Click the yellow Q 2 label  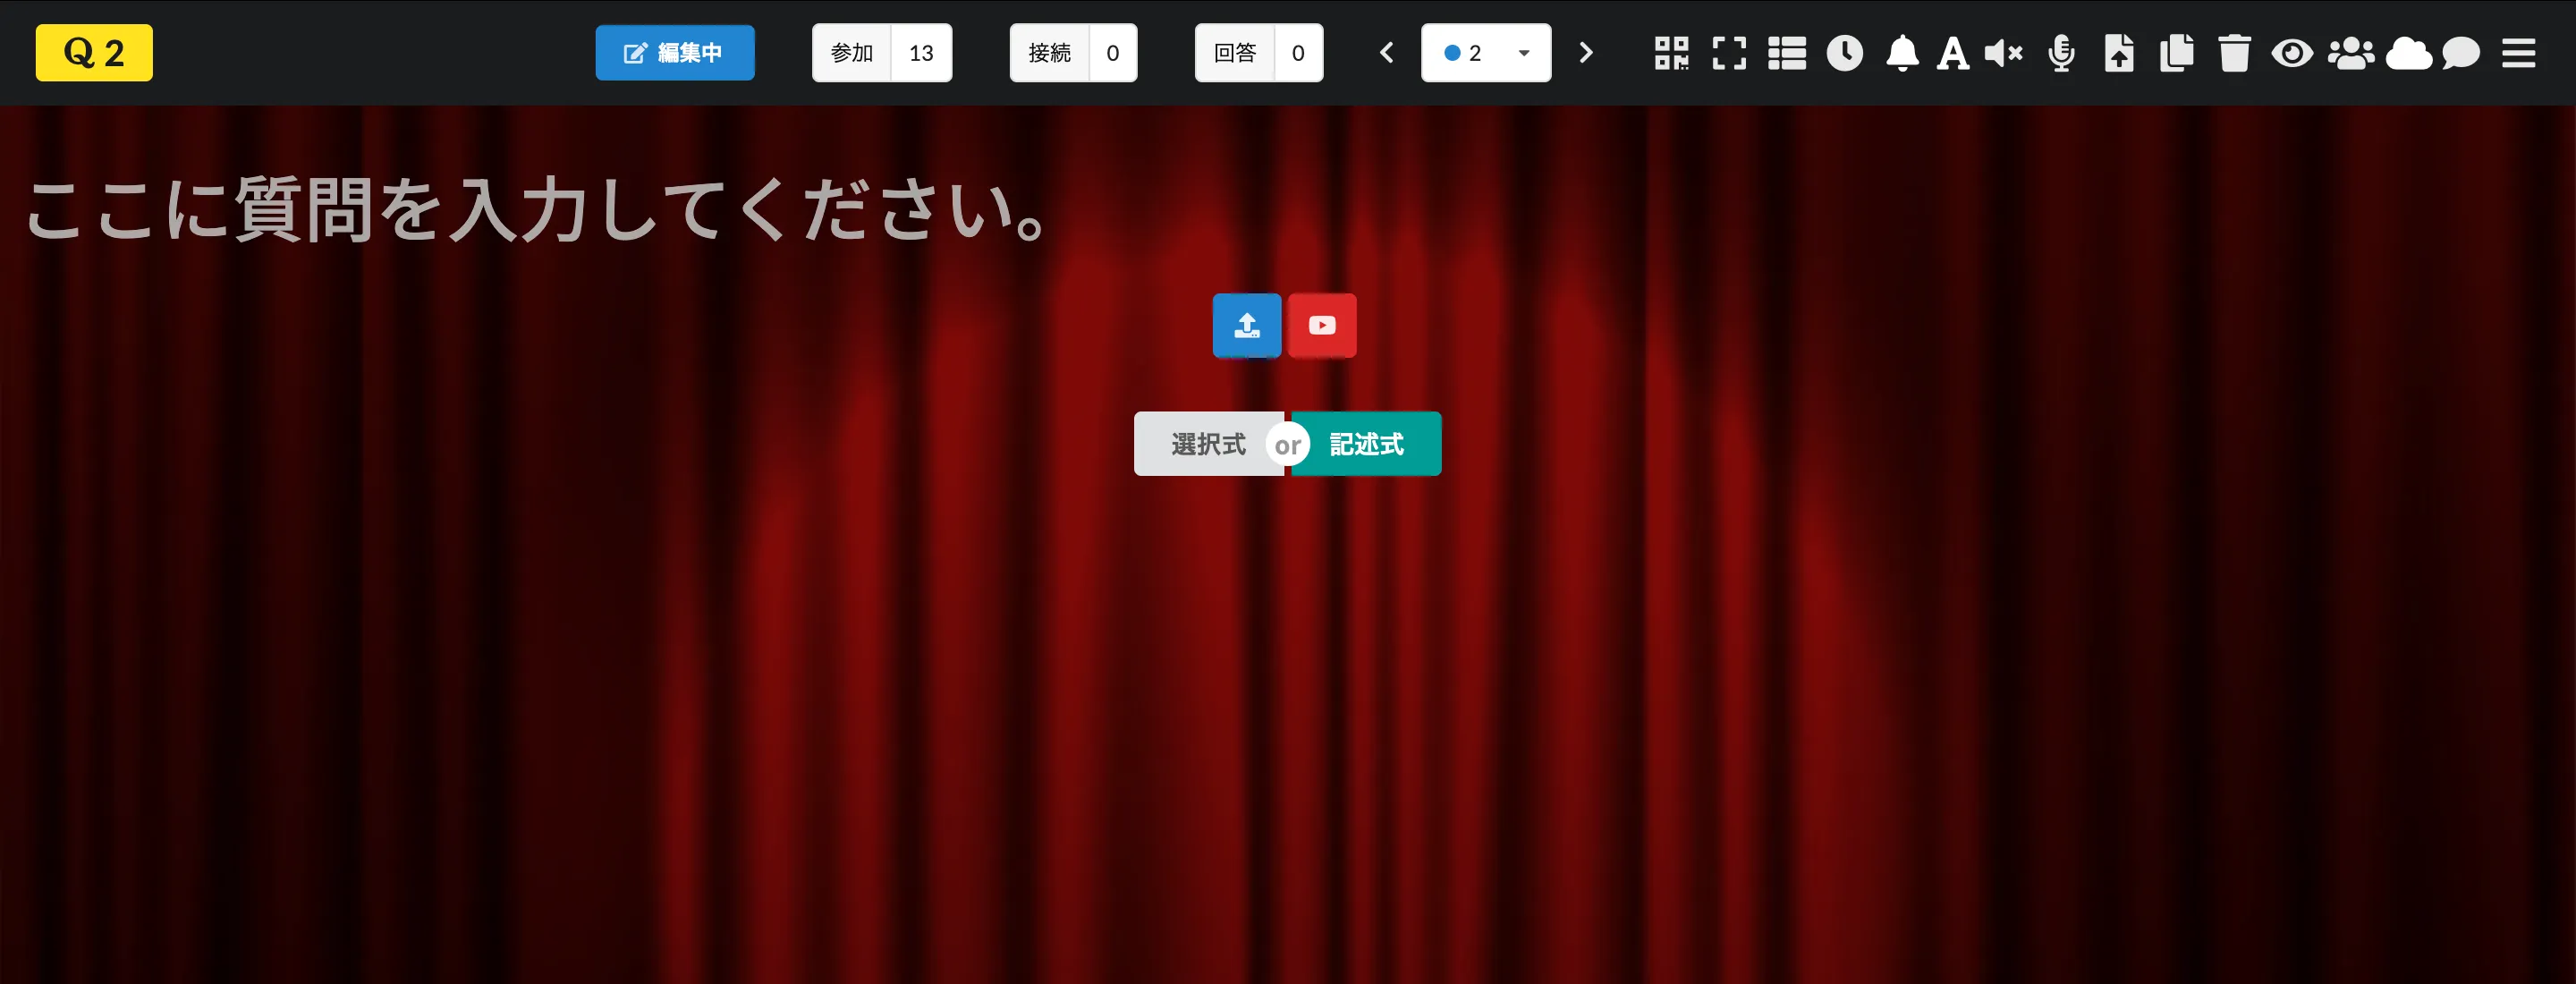94,53
